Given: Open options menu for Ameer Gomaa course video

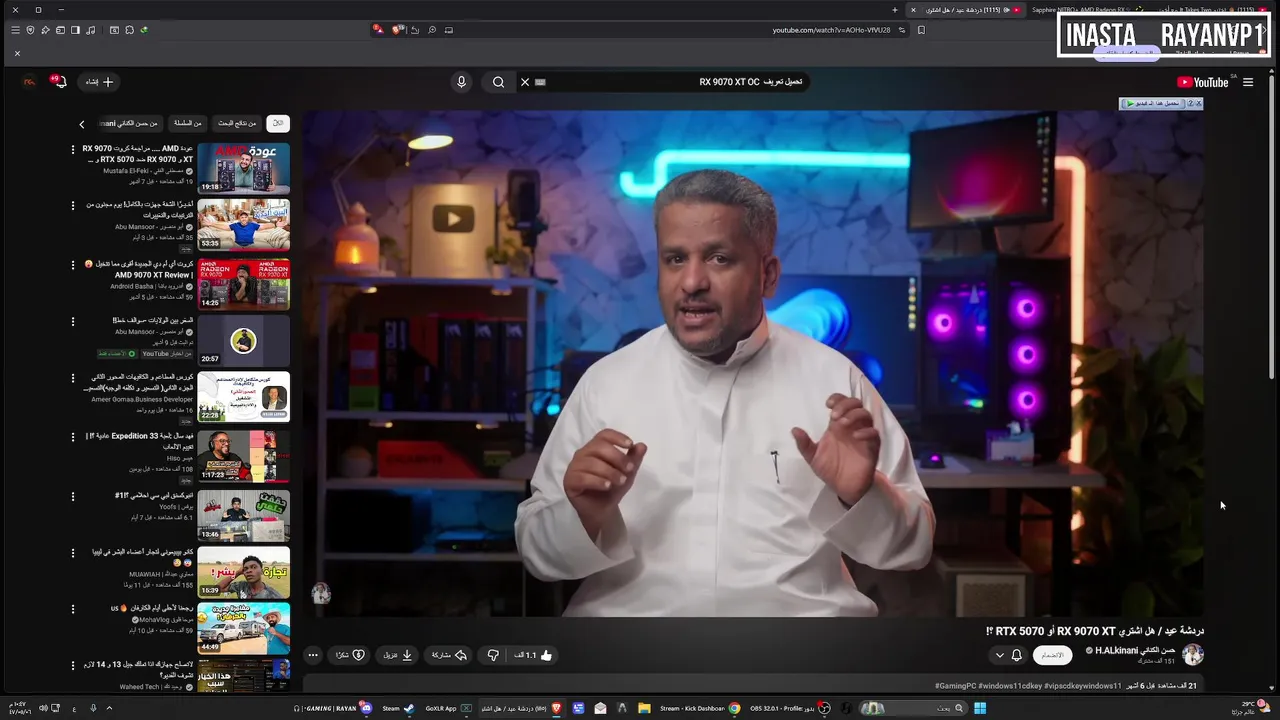Looking at the screenshot, I should [72, 379].
